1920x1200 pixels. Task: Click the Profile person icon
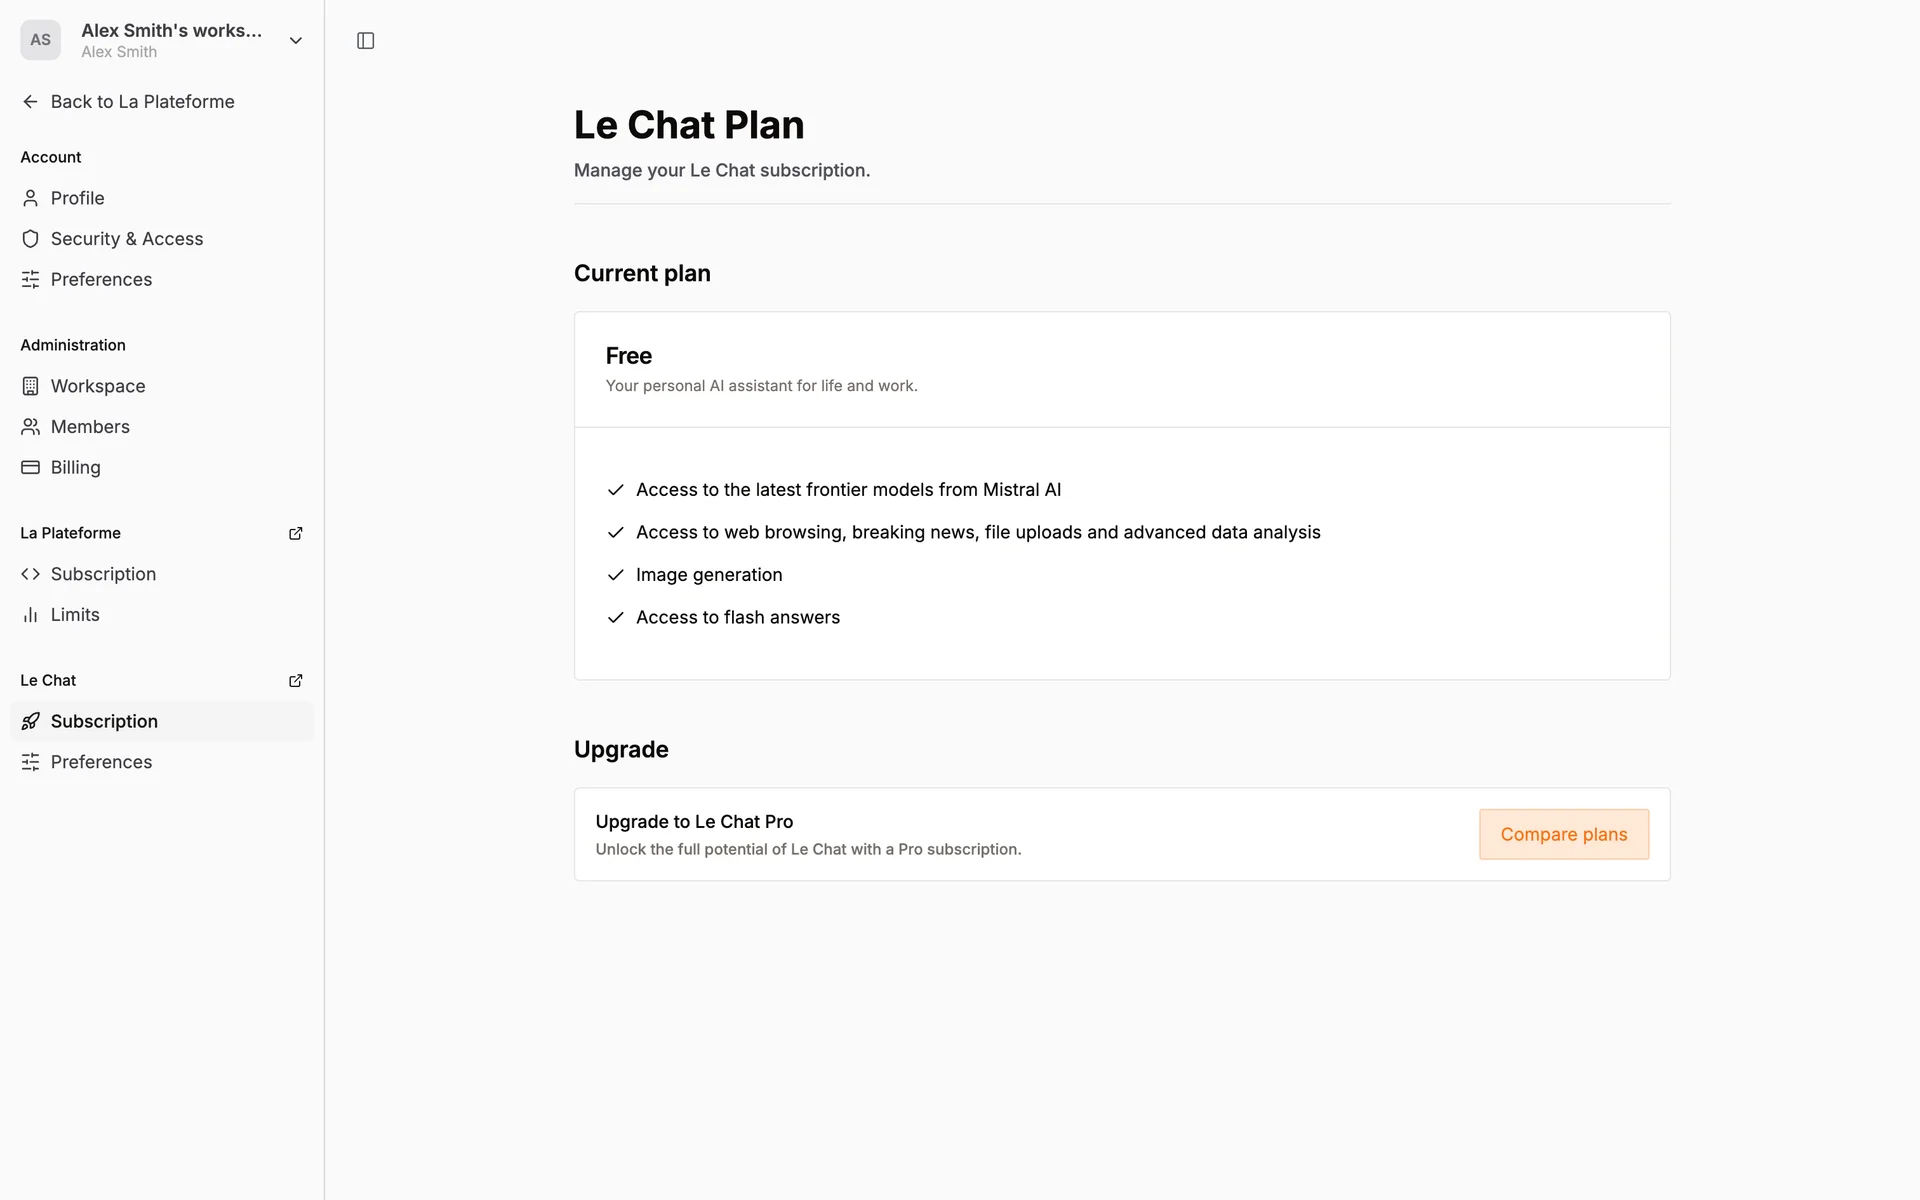point(31,198)
